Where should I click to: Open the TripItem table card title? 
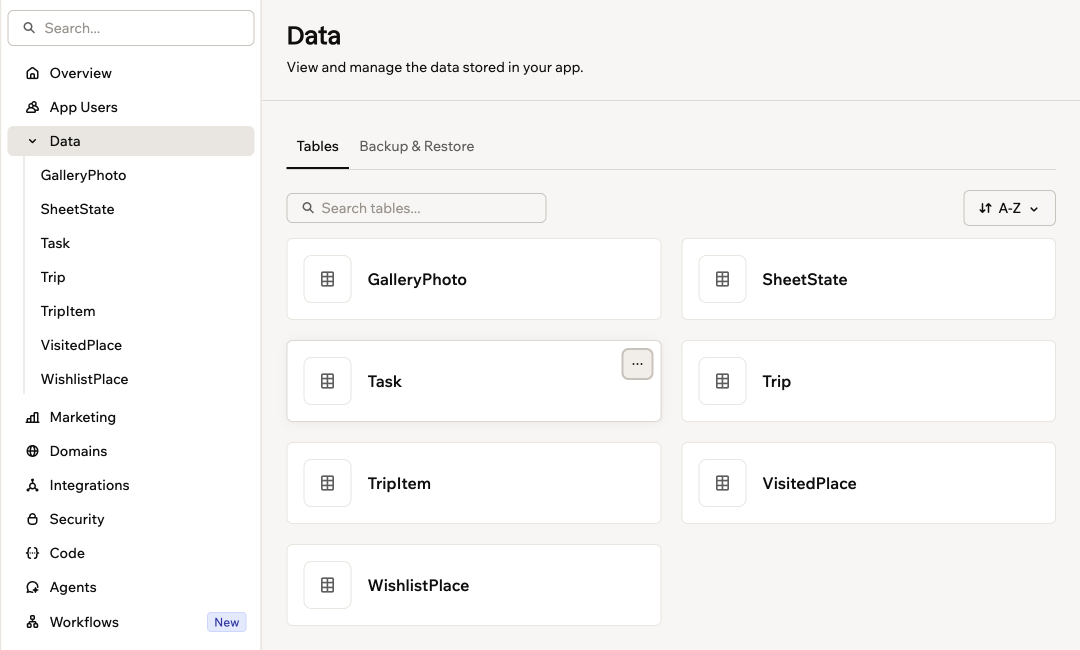399,483
